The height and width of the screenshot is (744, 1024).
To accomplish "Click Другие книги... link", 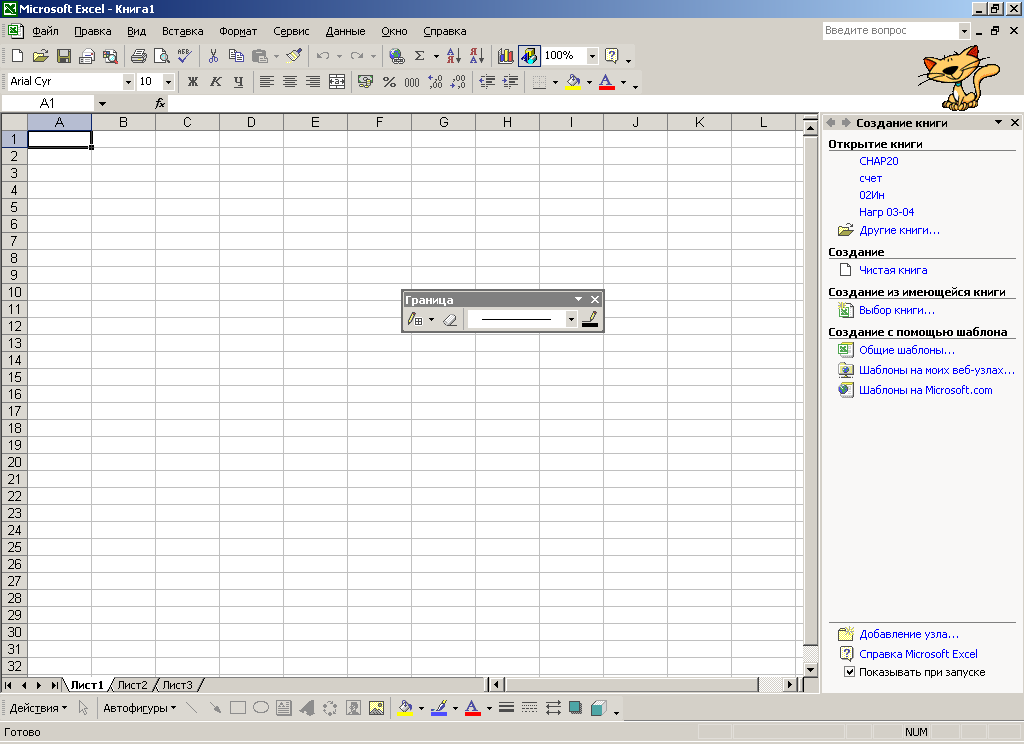I will tap(899, 231).
